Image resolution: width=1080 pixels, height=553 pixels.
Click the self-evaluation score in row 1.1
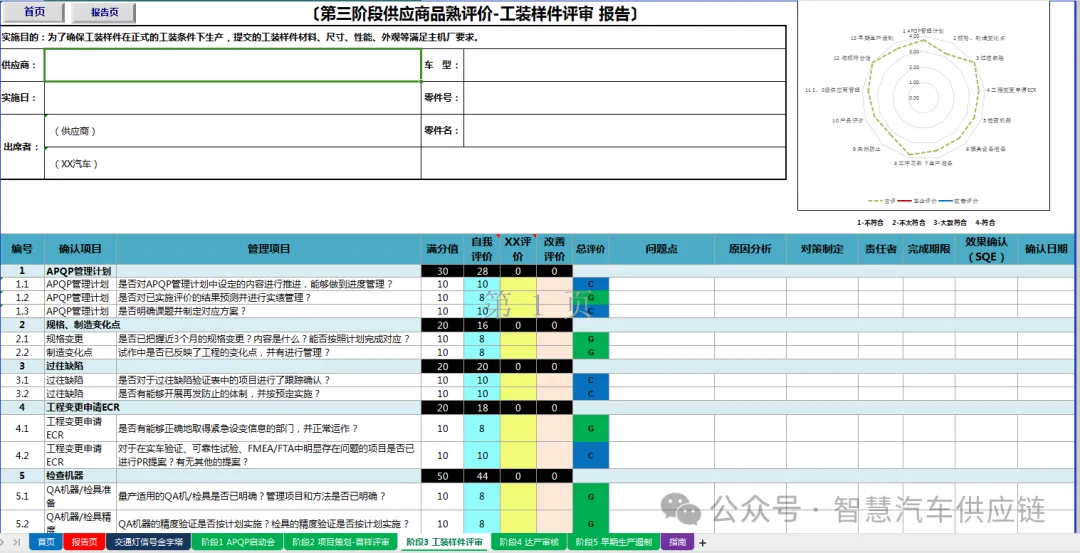coord(482,284)
